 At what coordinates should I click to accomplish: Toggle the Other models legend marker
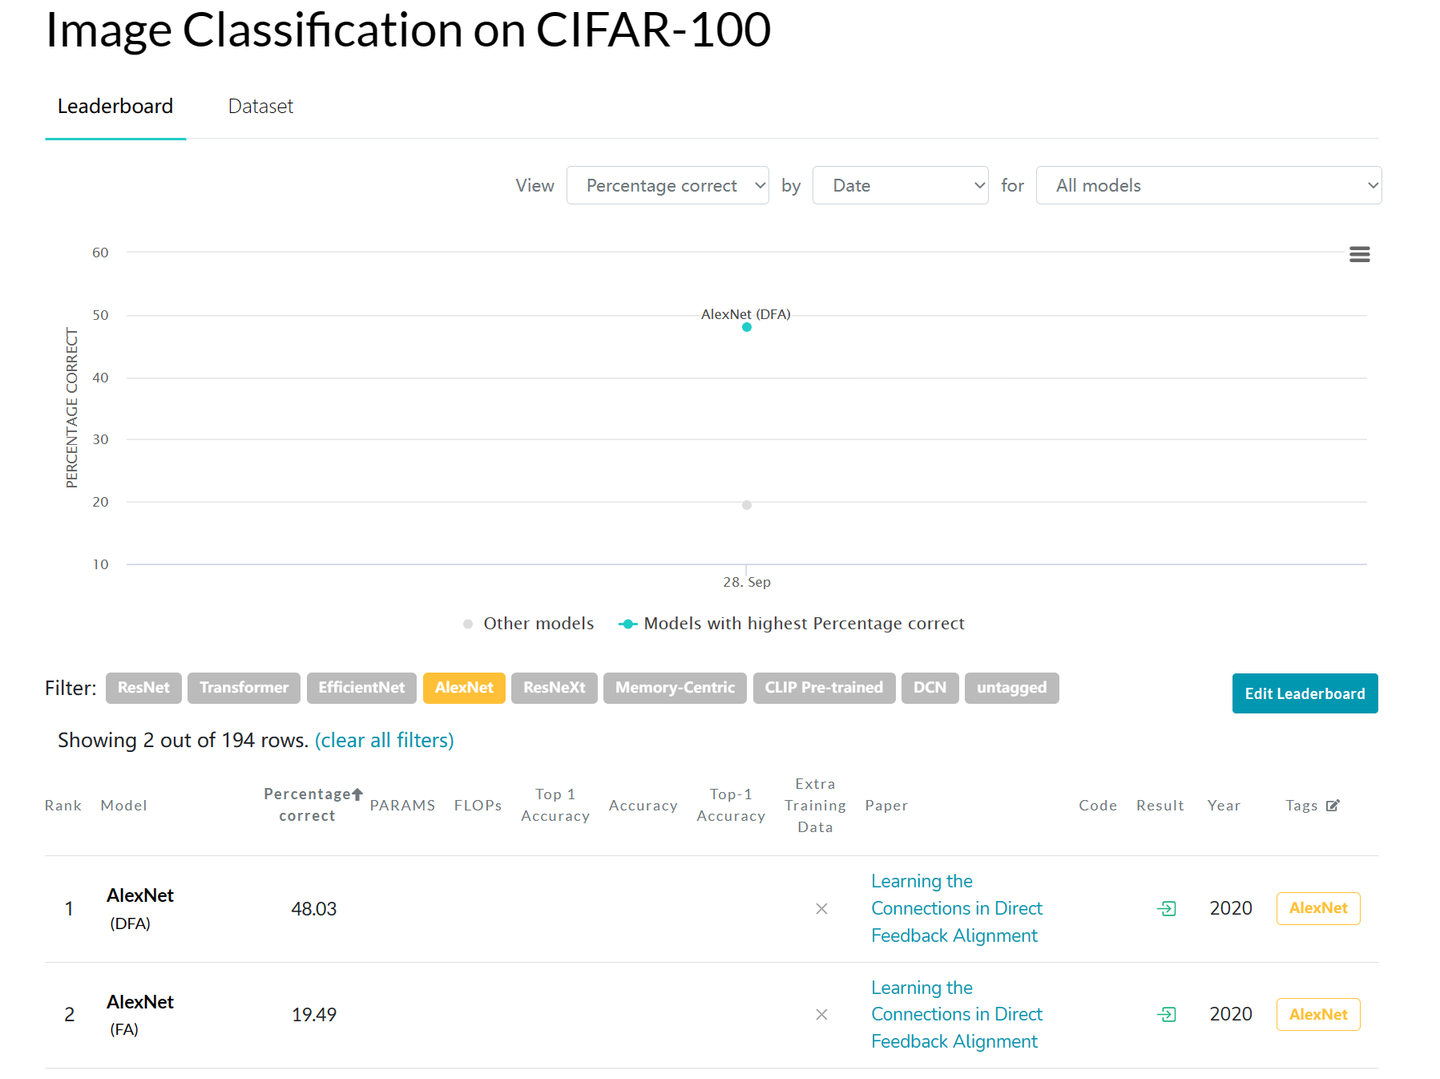pyautogui.click(x=468, y=624)
